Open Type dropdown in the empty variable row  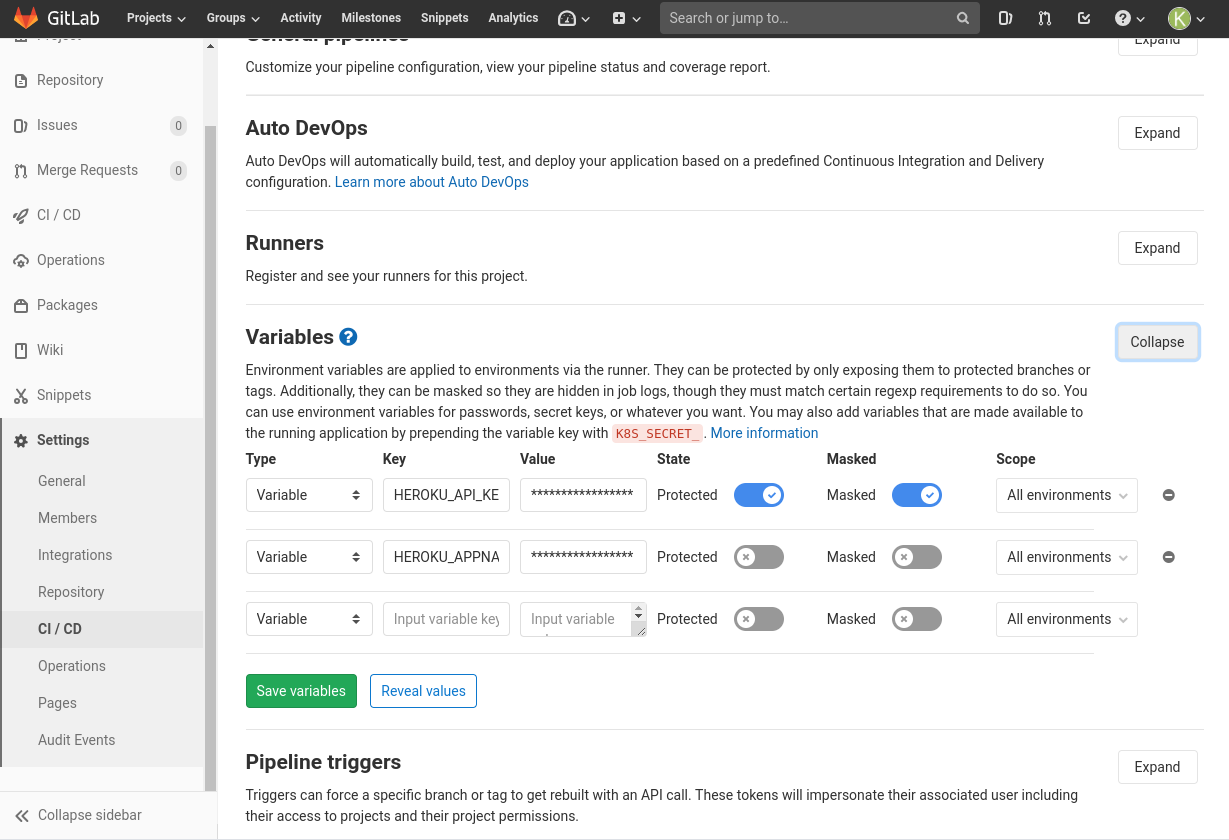pyautogui.click(x=308, y=619)
